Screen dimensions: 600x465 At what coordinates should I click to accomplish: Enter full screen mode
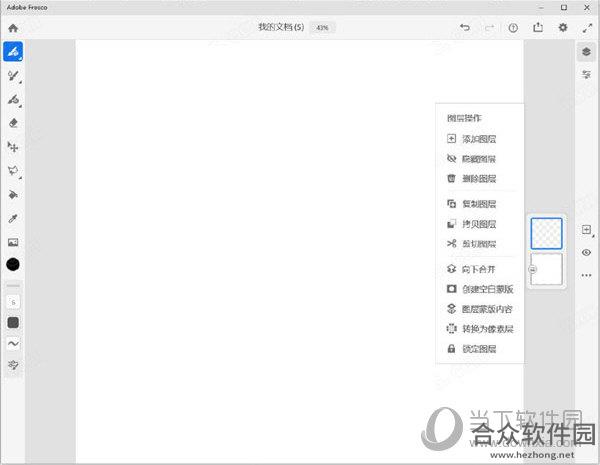tap(587, 28)
